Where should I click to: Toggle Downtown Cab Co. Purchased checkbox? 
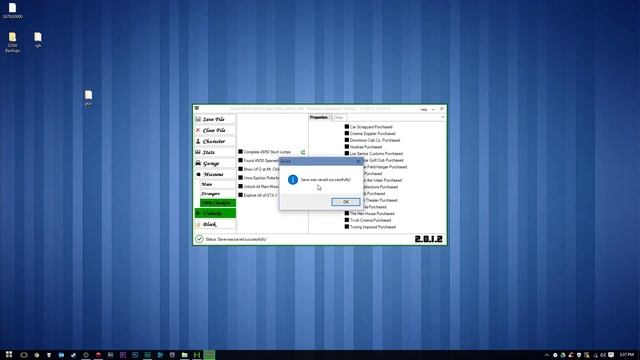point(347,140)
